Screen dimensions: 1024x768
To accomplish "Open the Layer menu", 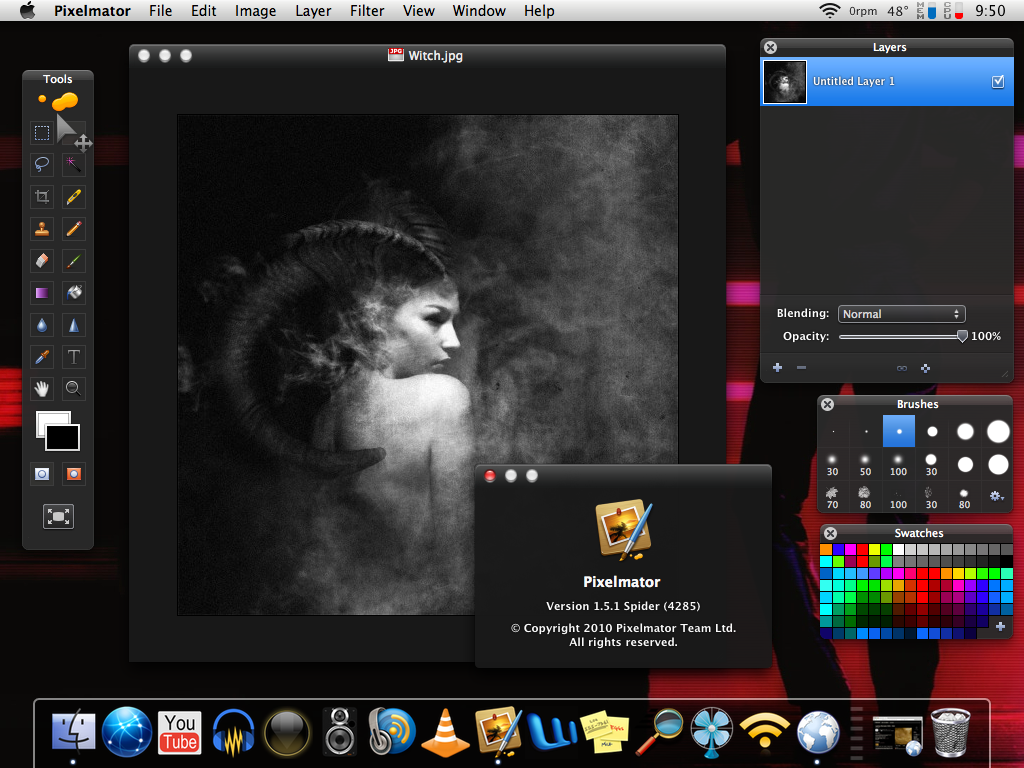I will pos(313,11).
